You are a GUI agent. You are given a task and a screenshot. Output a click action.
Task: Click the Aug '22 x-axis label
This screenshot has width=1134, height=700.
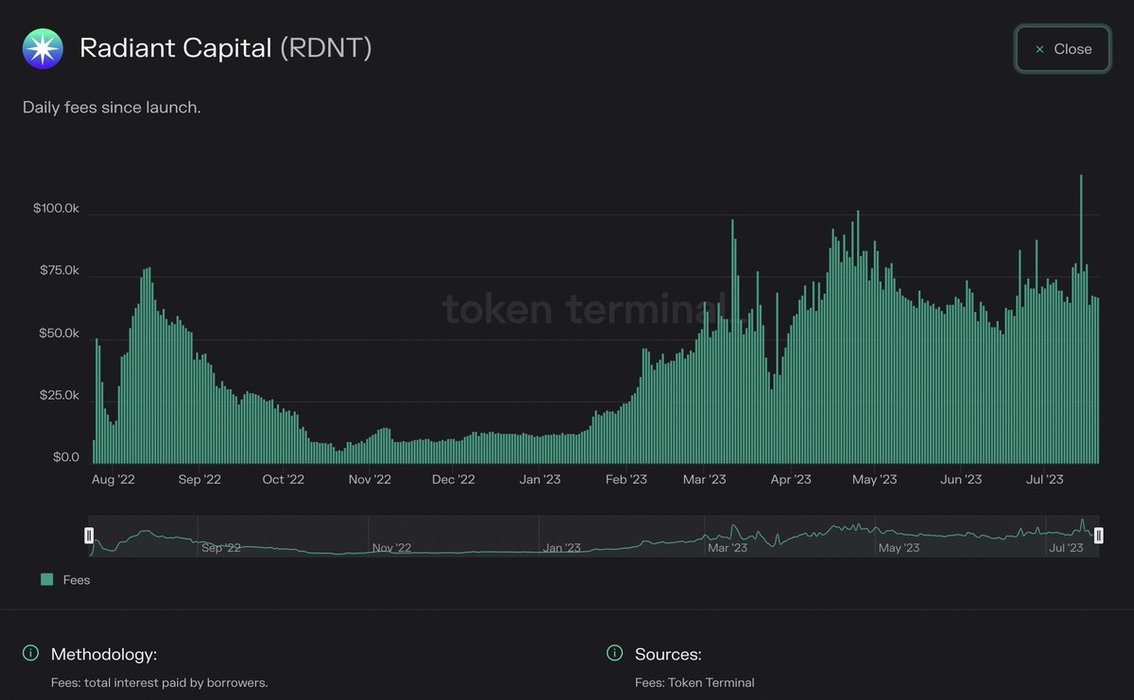point(114,479)
